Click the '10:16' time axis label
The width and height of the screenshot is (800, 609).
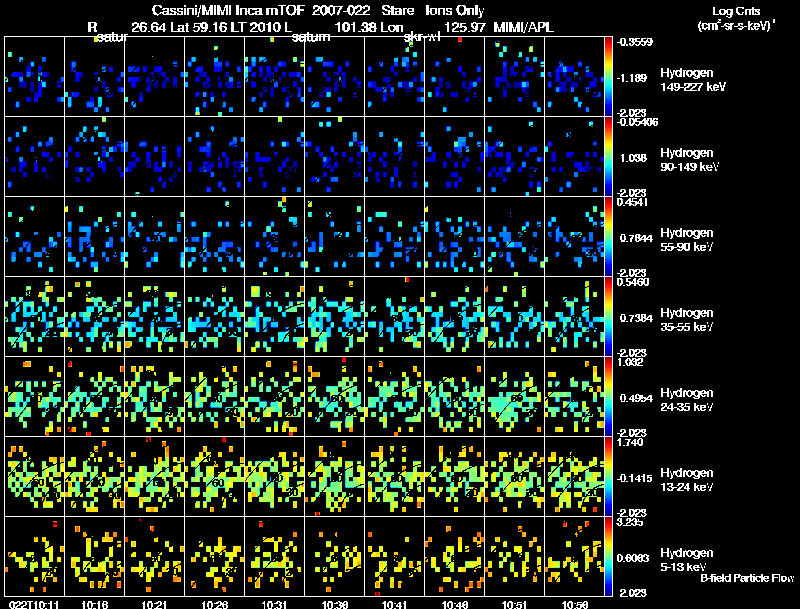[x=94, y=604]
